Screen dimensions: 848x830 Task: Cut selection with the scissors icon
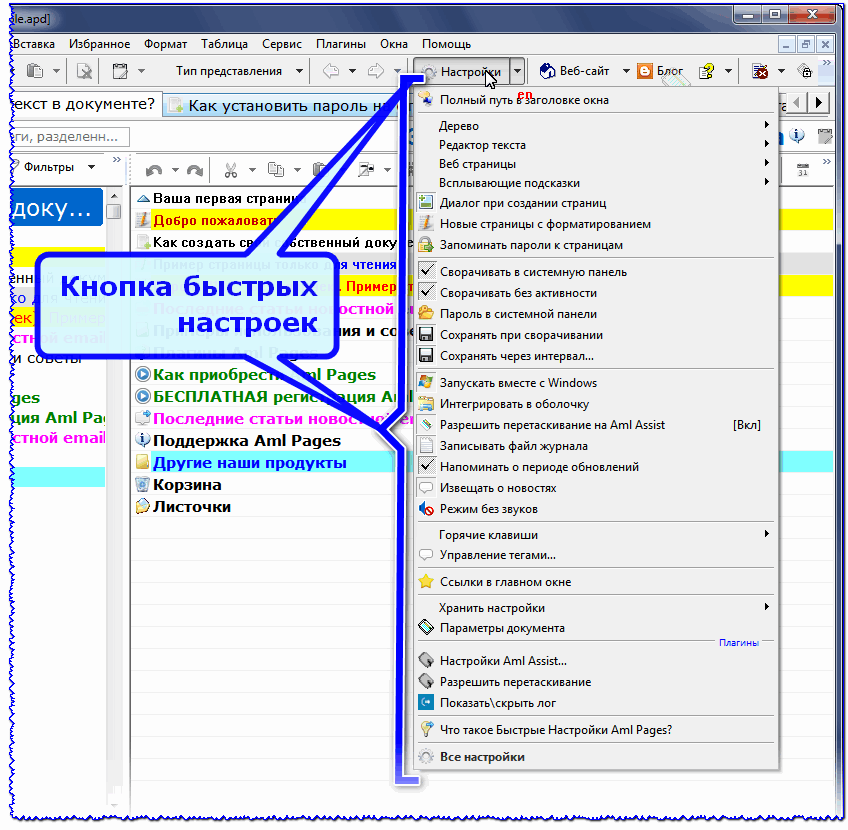point(231,170)
